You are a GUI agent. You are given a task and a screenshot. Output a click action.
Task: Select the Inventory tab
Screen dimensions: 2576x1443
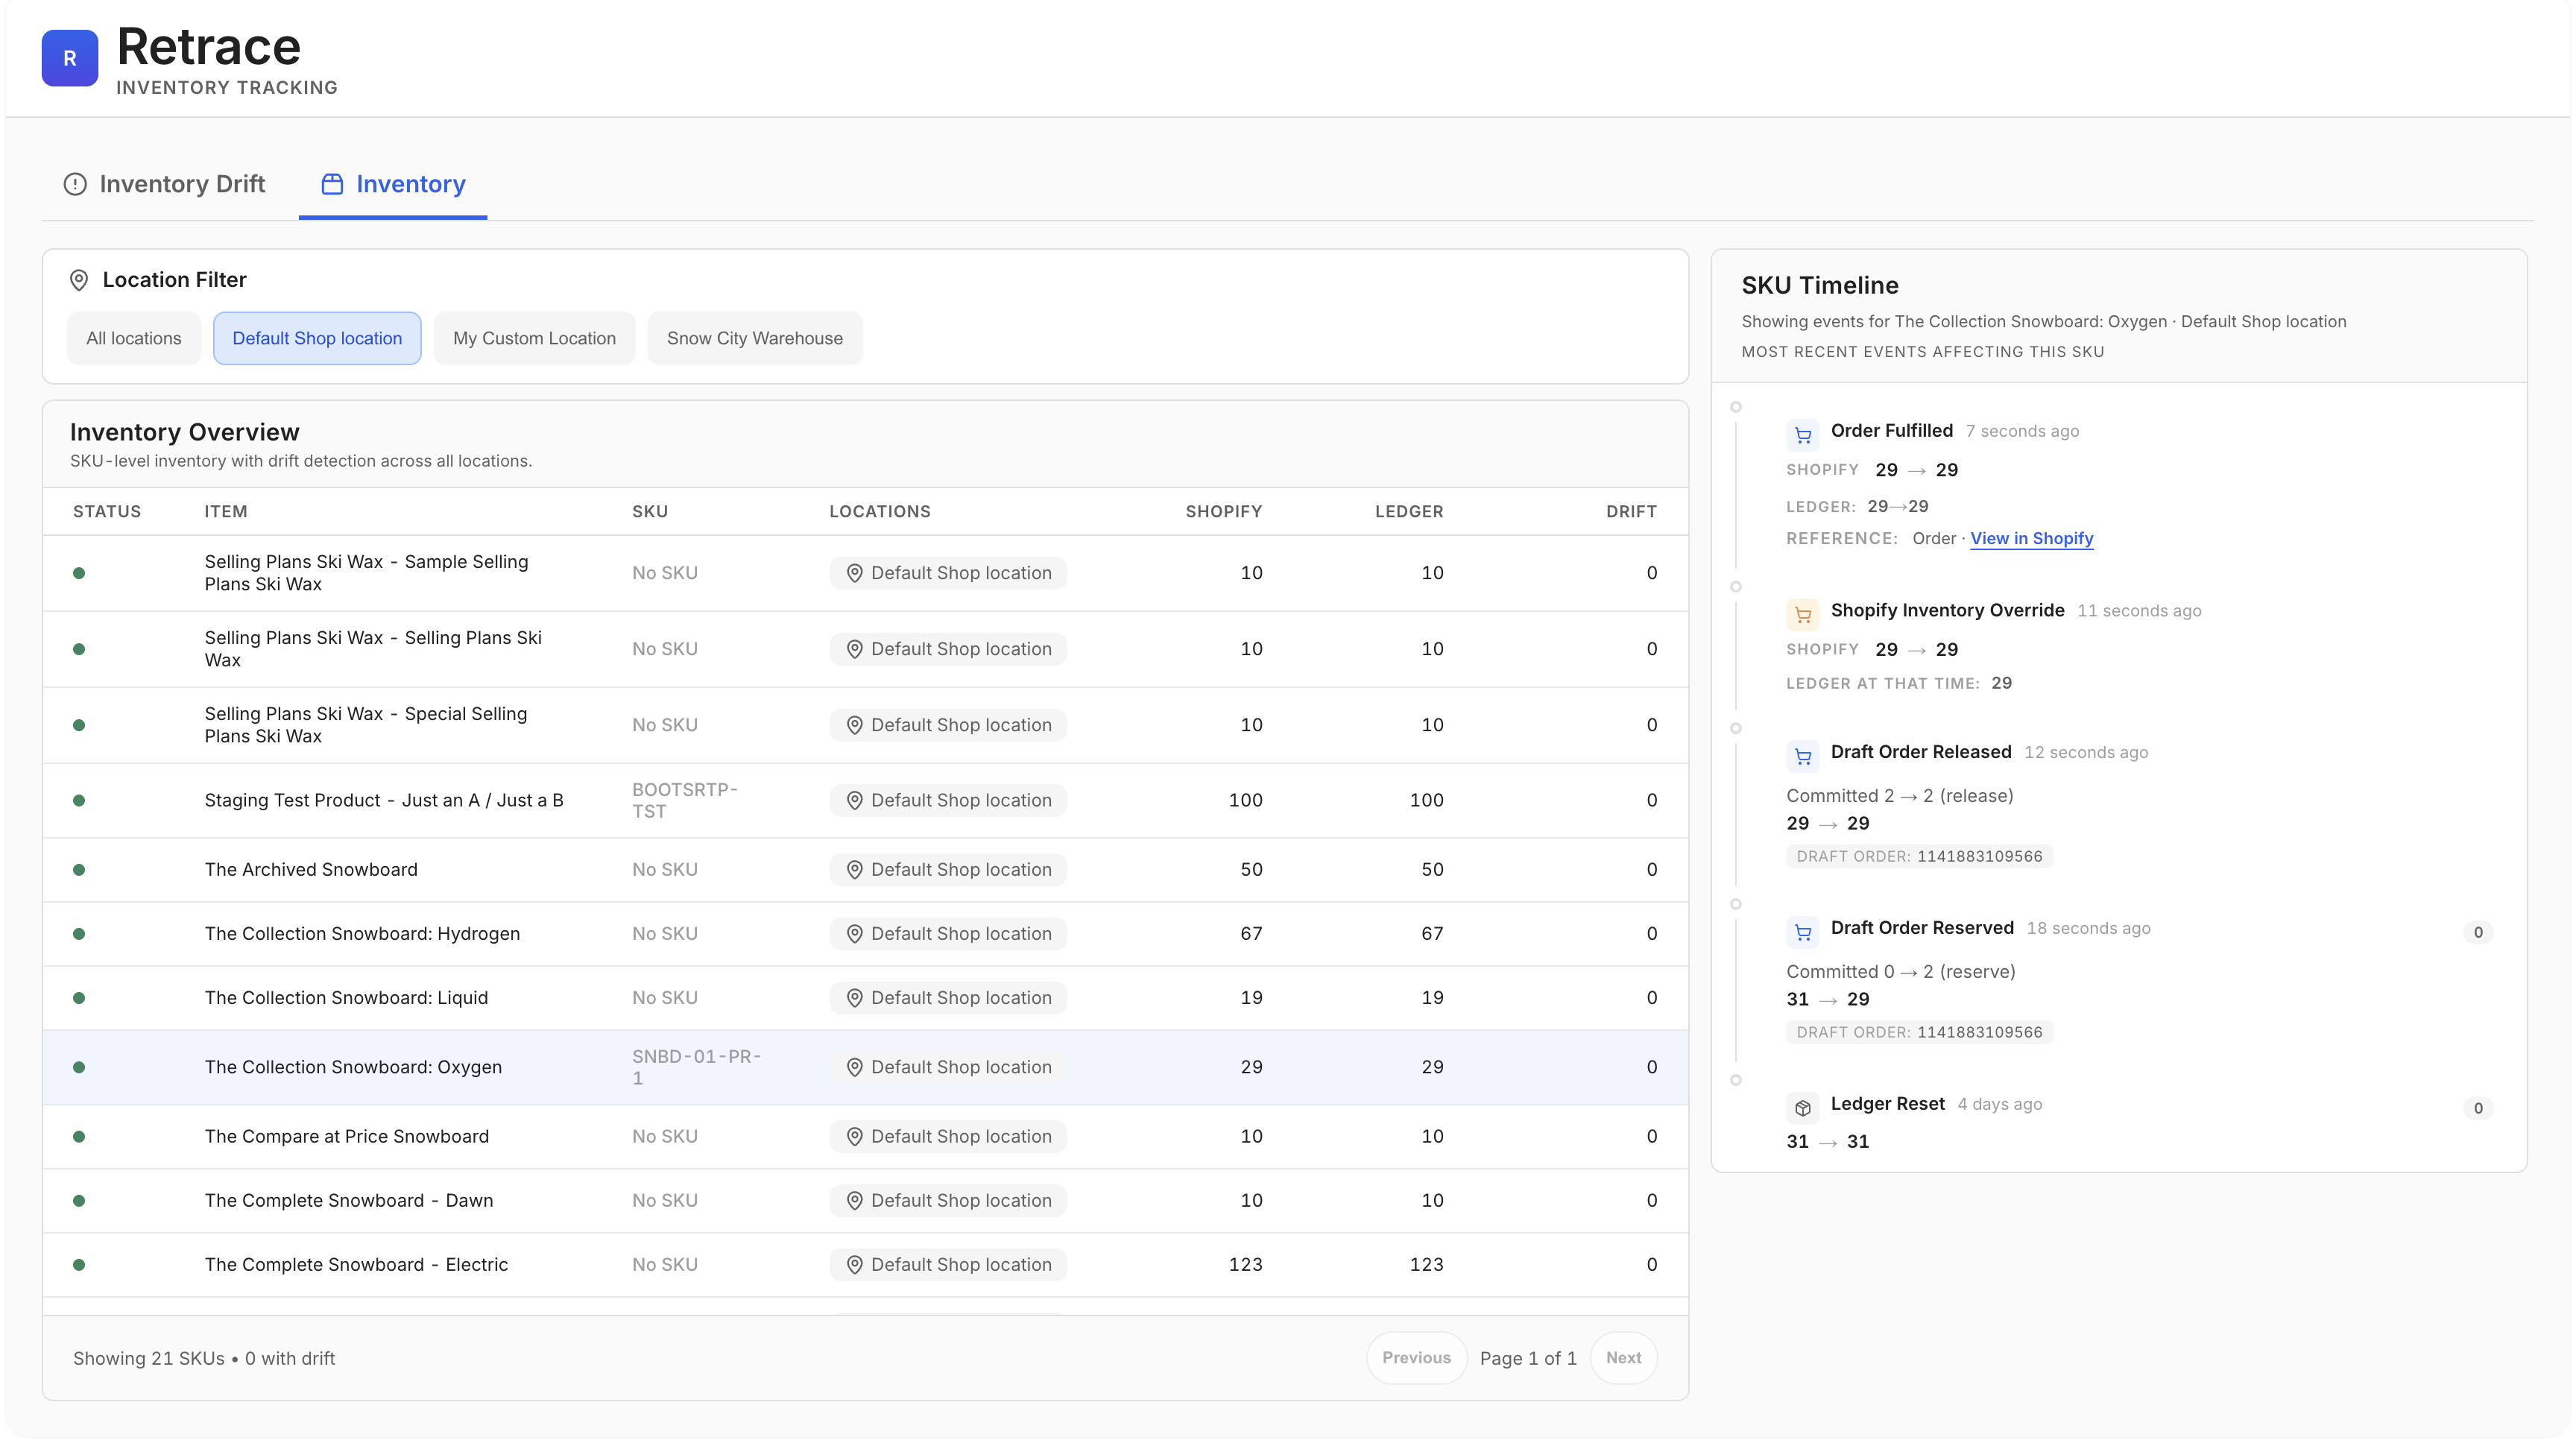tap(393, 184)
